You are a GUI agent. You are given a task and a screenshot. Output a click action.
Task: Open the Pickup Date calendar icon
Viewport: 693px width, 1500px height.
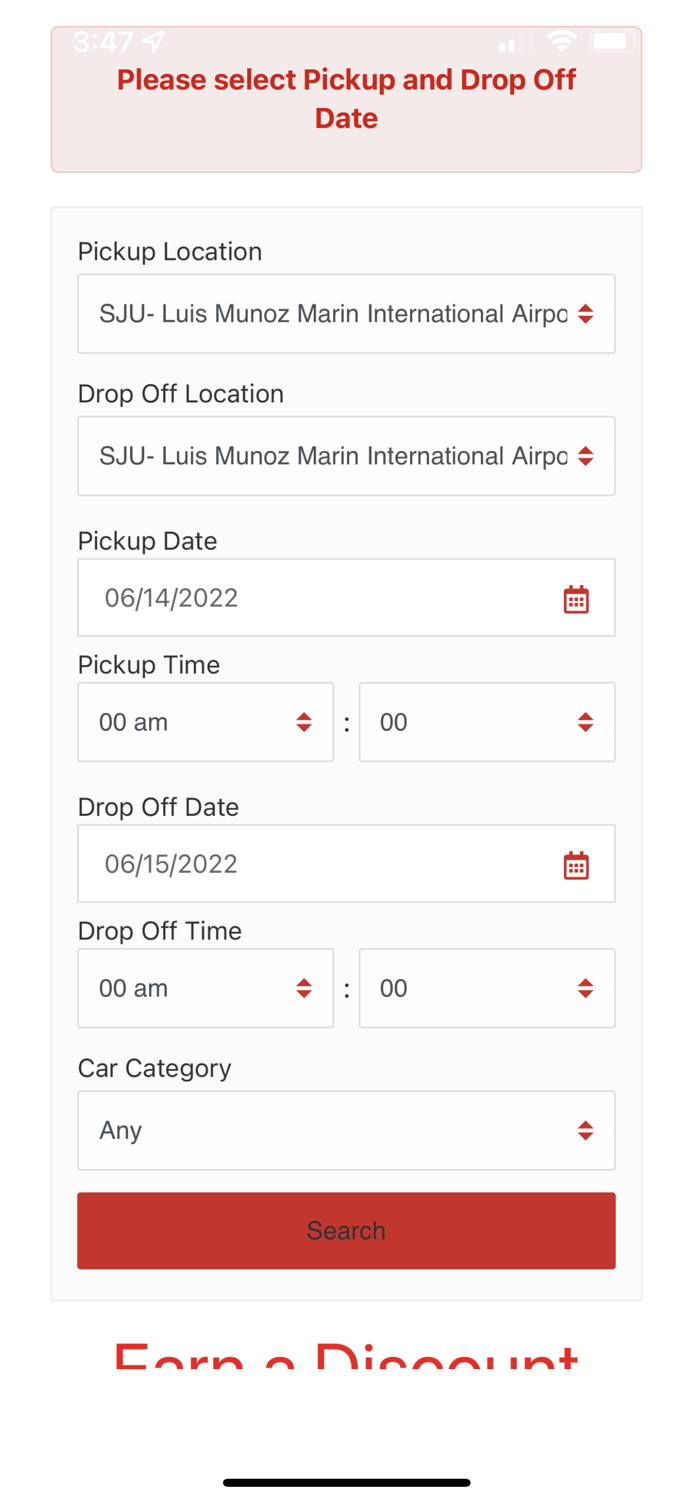pos(576,599)
